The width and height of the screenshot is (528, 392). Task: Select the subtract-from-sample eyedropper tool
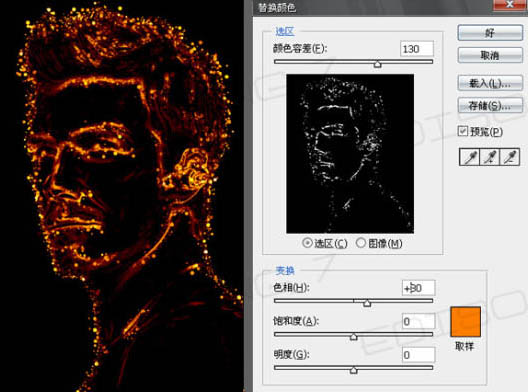(x=510, y=157)
